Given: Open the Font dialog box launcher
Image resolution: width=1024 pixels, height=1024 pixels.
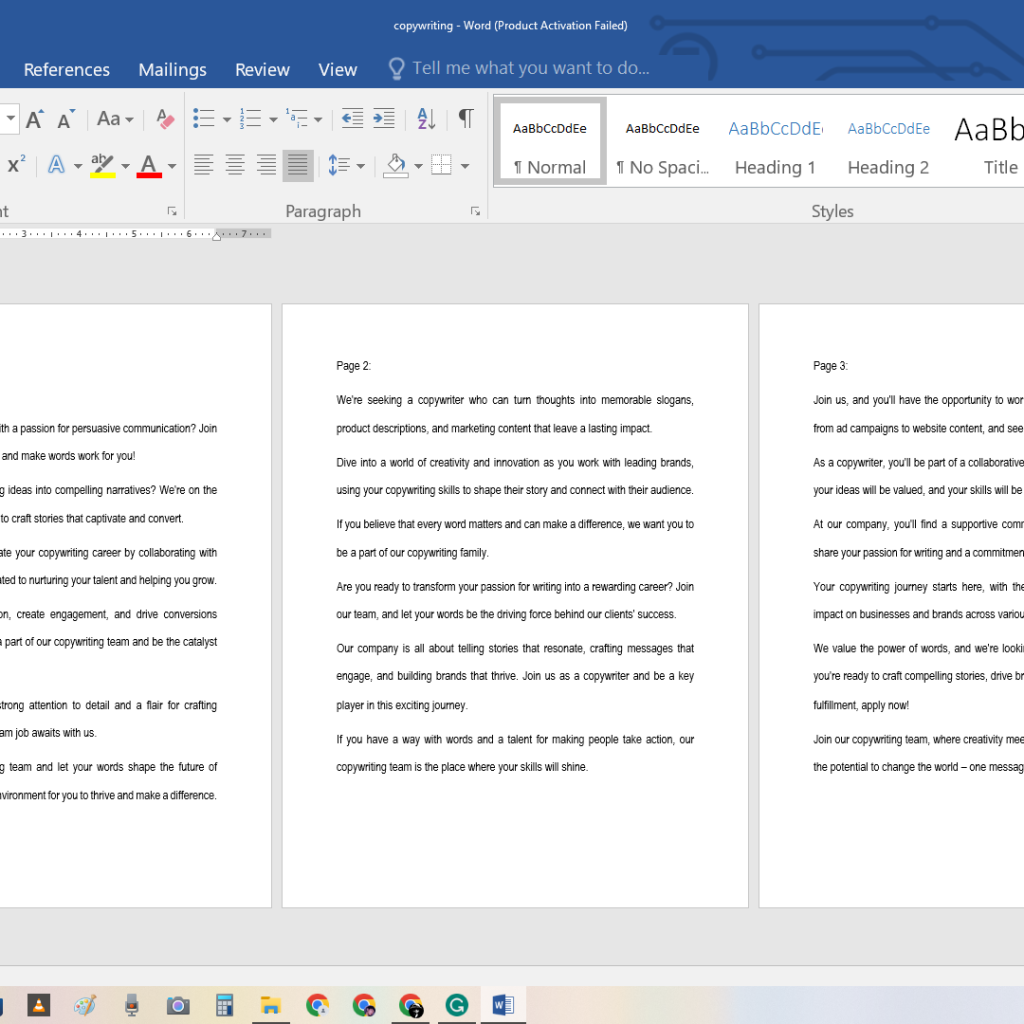Looking at the screenshot, I should [x=172, y=211].
